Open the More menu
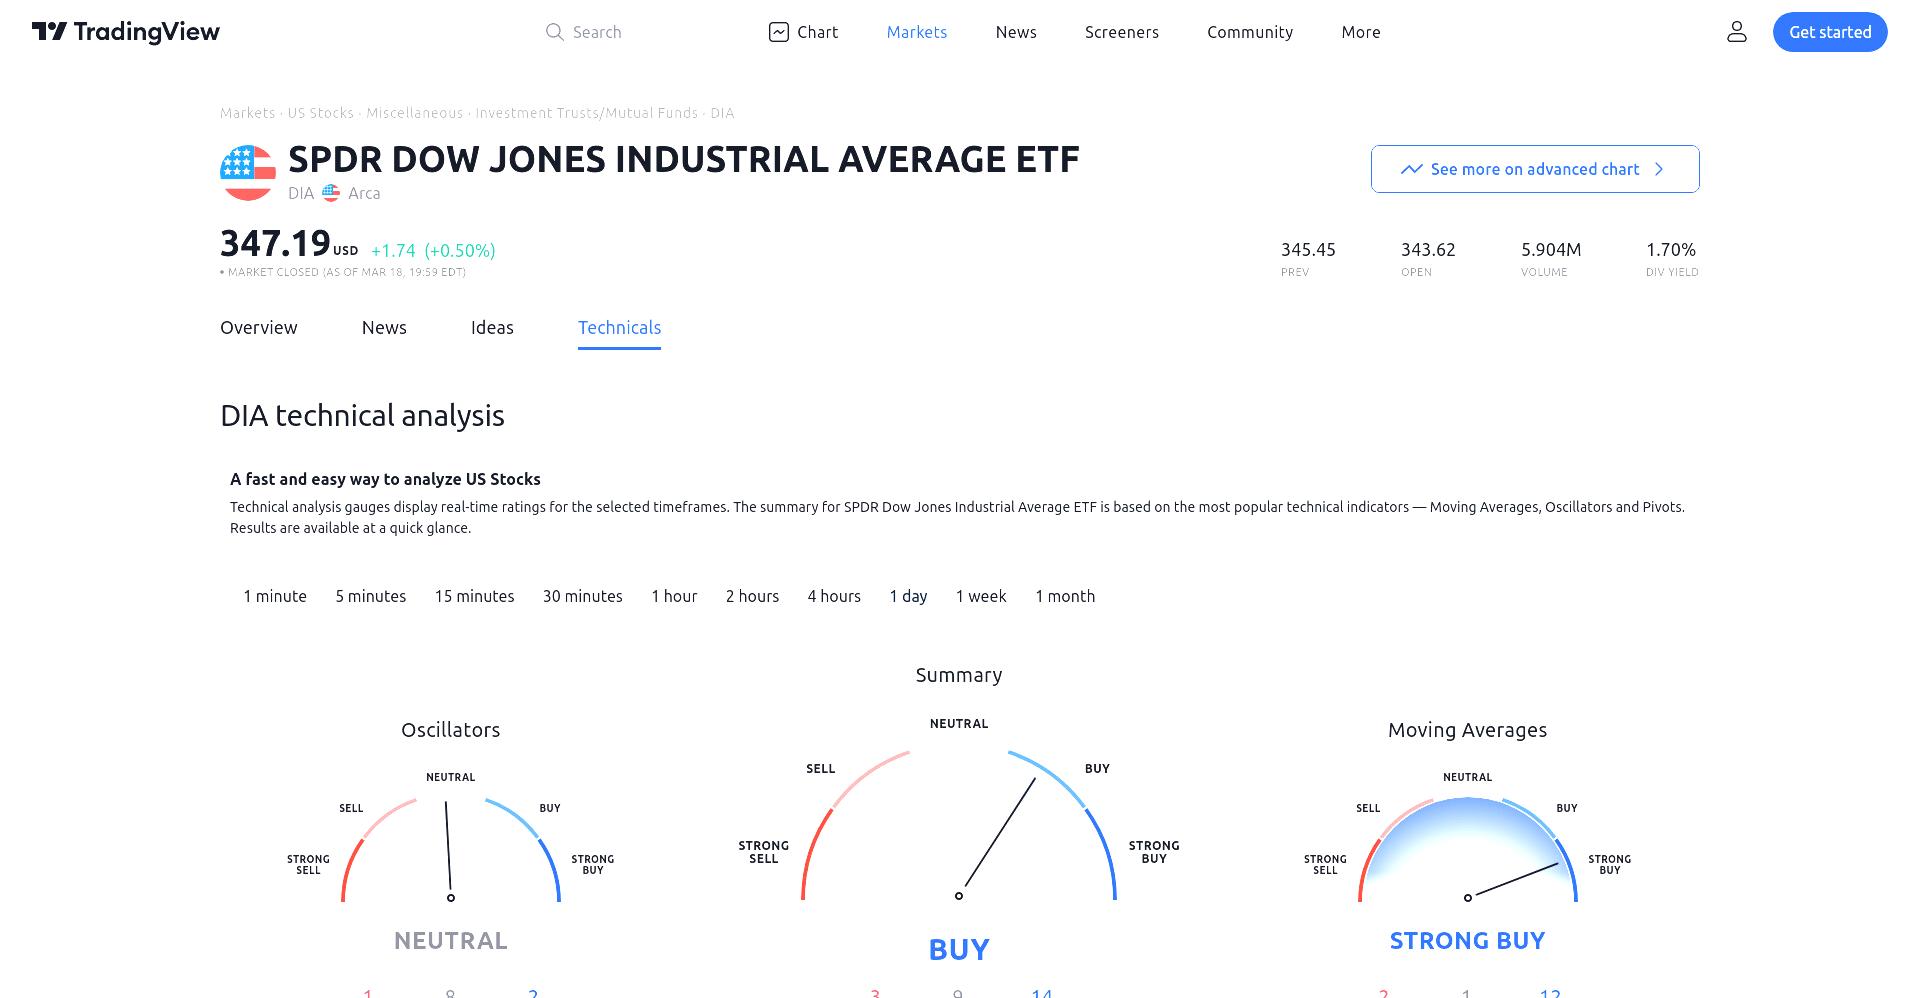This screenshot has height=998, width=1920. tap(1361, 32)
